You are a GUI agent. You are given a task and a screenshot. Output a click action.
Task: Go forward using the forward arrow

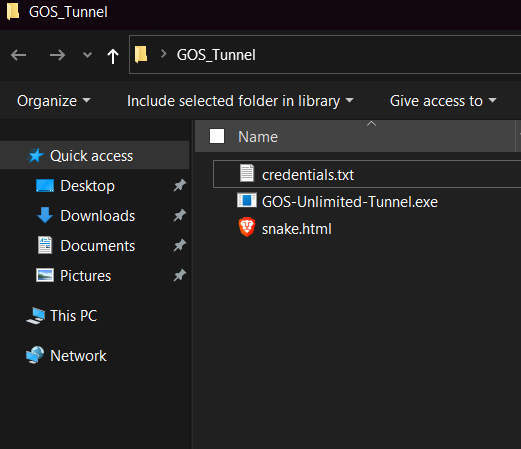(x=57, y=55)
